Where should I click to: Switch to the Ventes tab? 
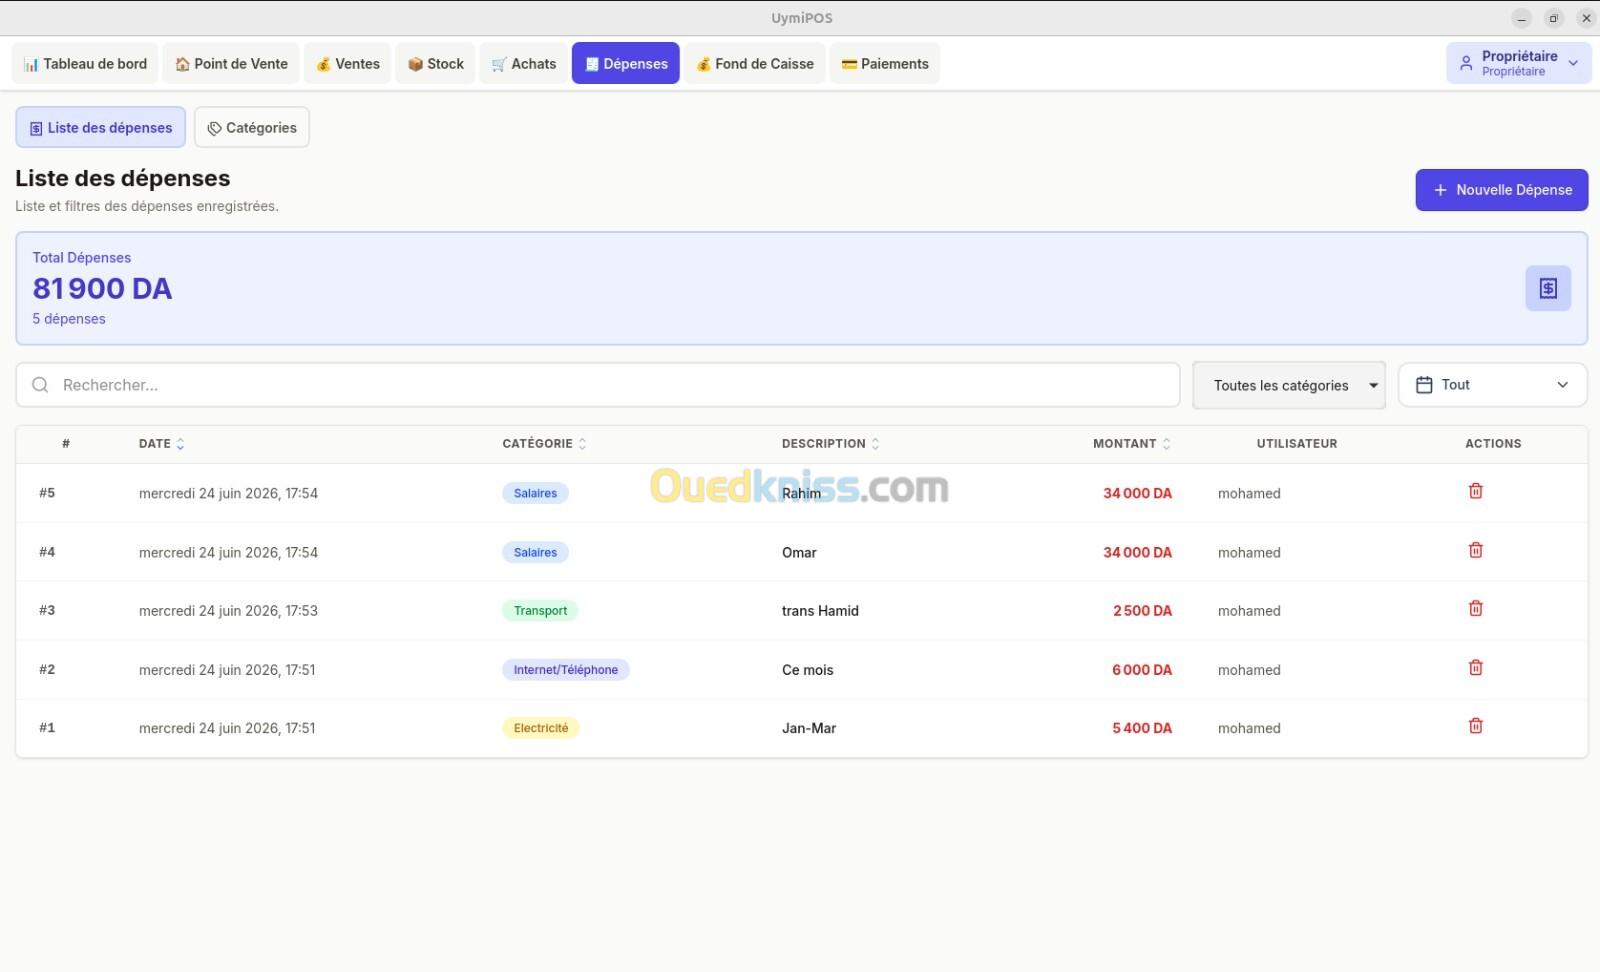coord(347,63)
